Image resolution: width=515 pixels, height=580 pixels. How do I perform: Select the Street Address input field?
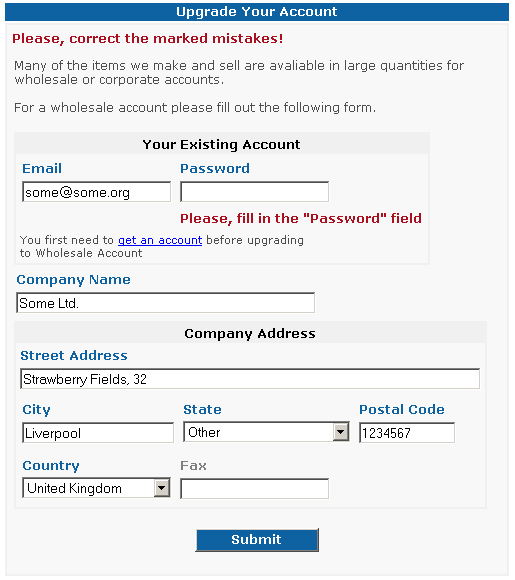click(250, 378)
